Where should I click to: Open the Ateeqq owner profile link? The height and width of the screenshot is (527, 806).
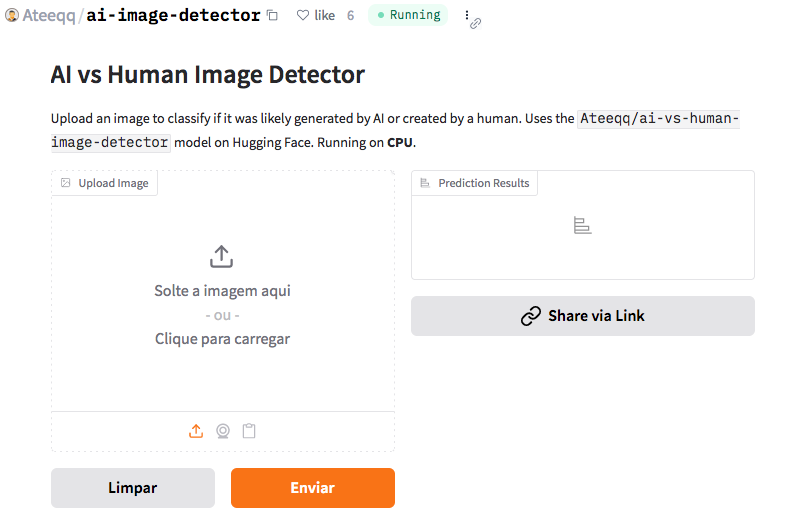point(49,16)
